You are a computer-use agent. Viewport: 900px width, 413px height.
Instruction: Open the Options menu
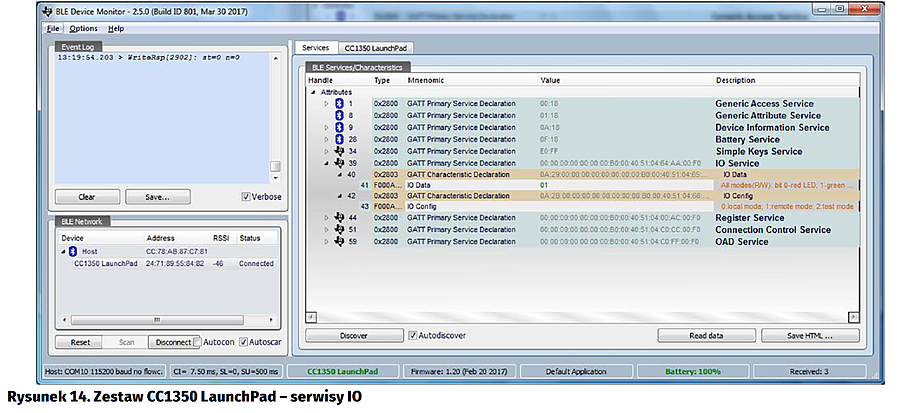click(x=84, y=28)
